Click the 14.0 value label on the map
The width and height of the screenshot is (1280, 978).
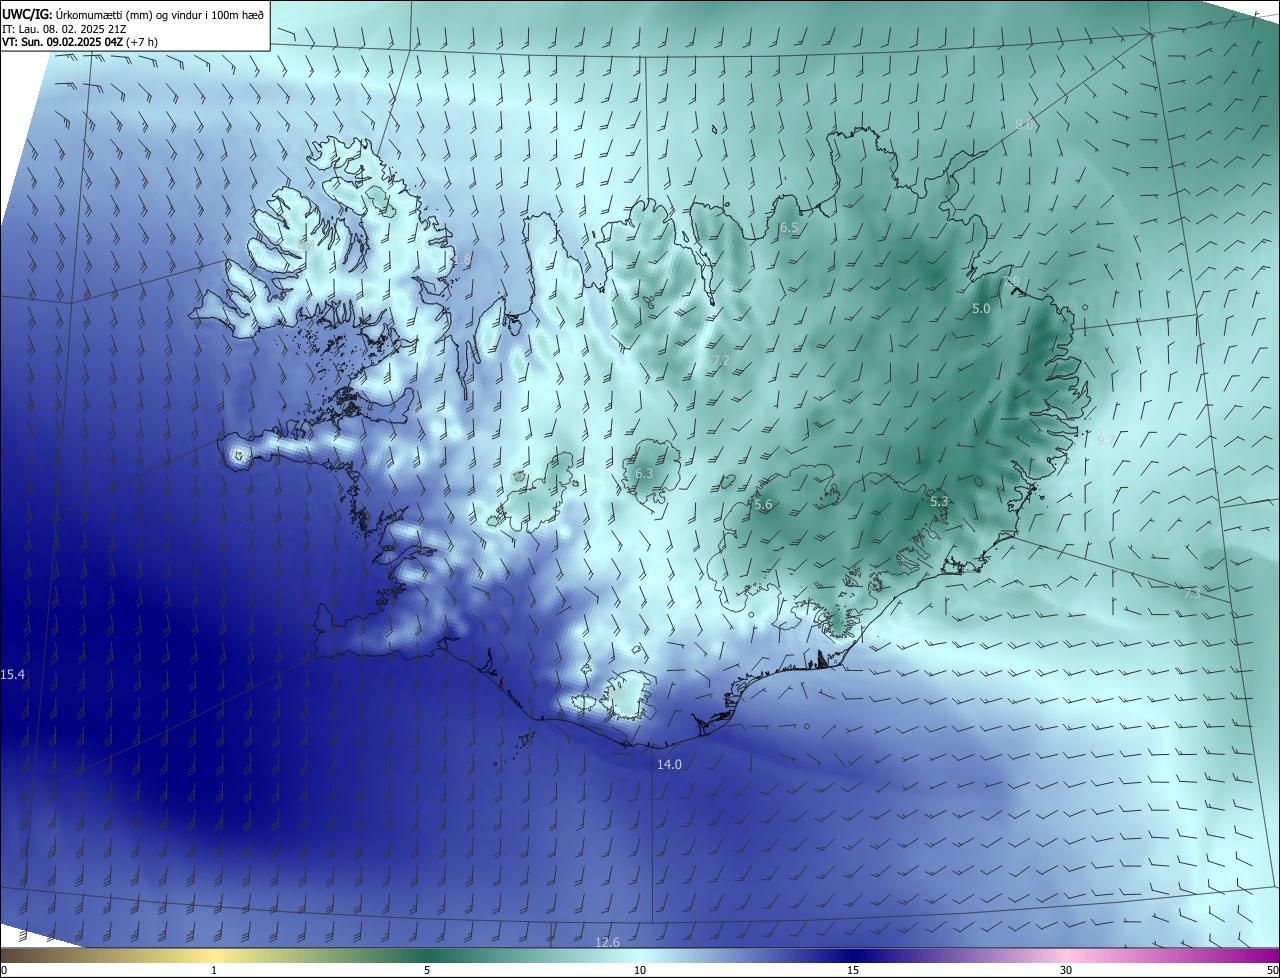point(669,765)
